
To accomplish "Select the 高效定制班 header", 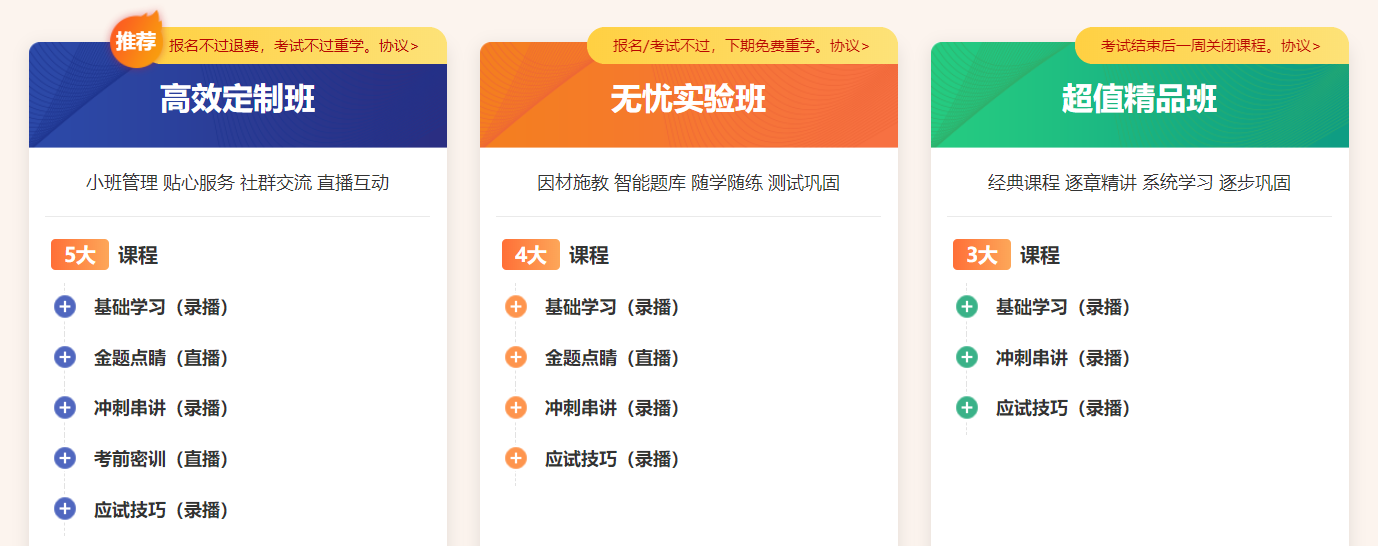I will coord(238,100).
